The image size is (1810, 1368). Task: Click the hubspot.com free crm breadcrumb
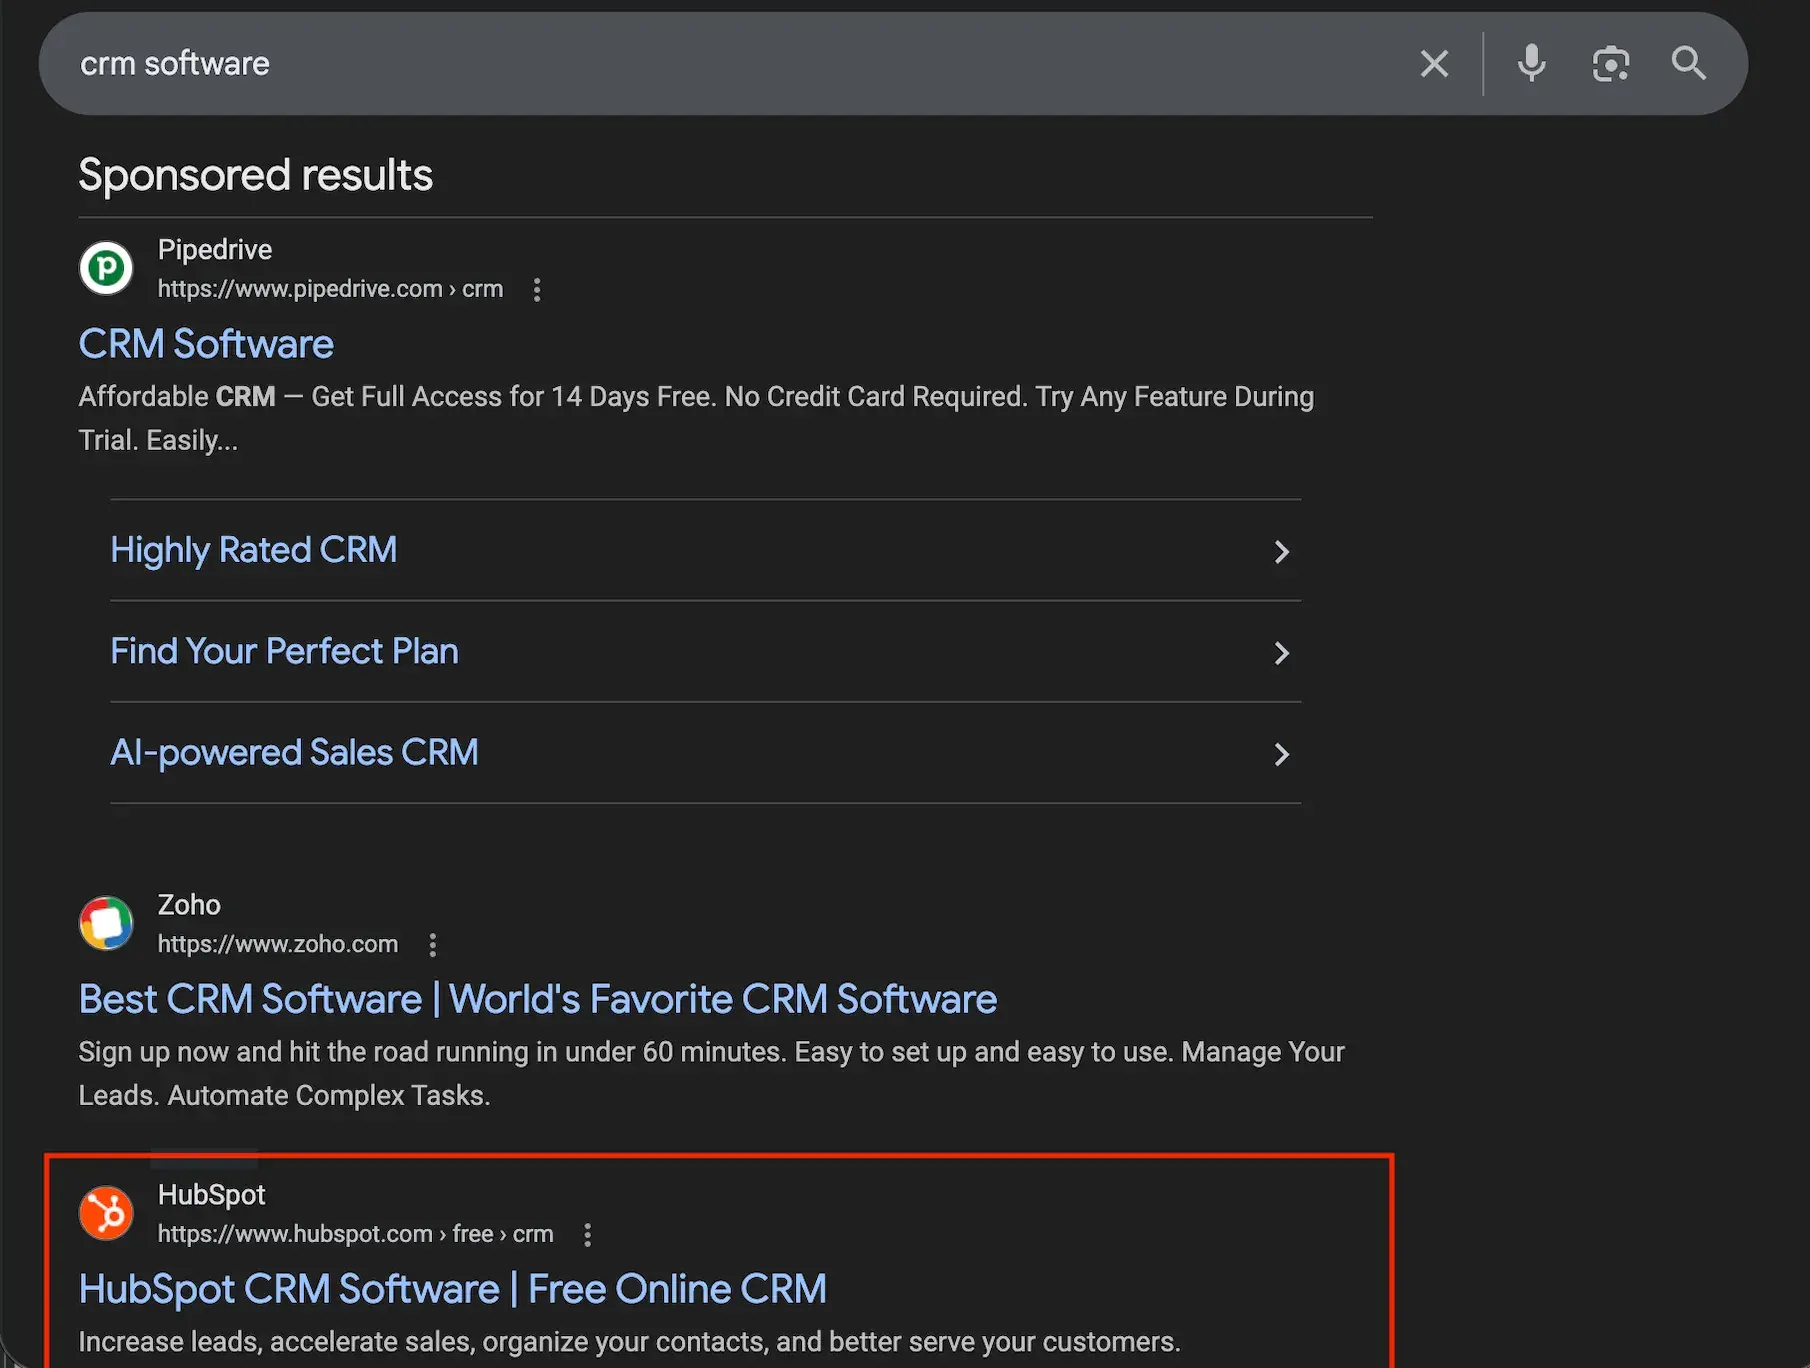(x=355, y=1233)
